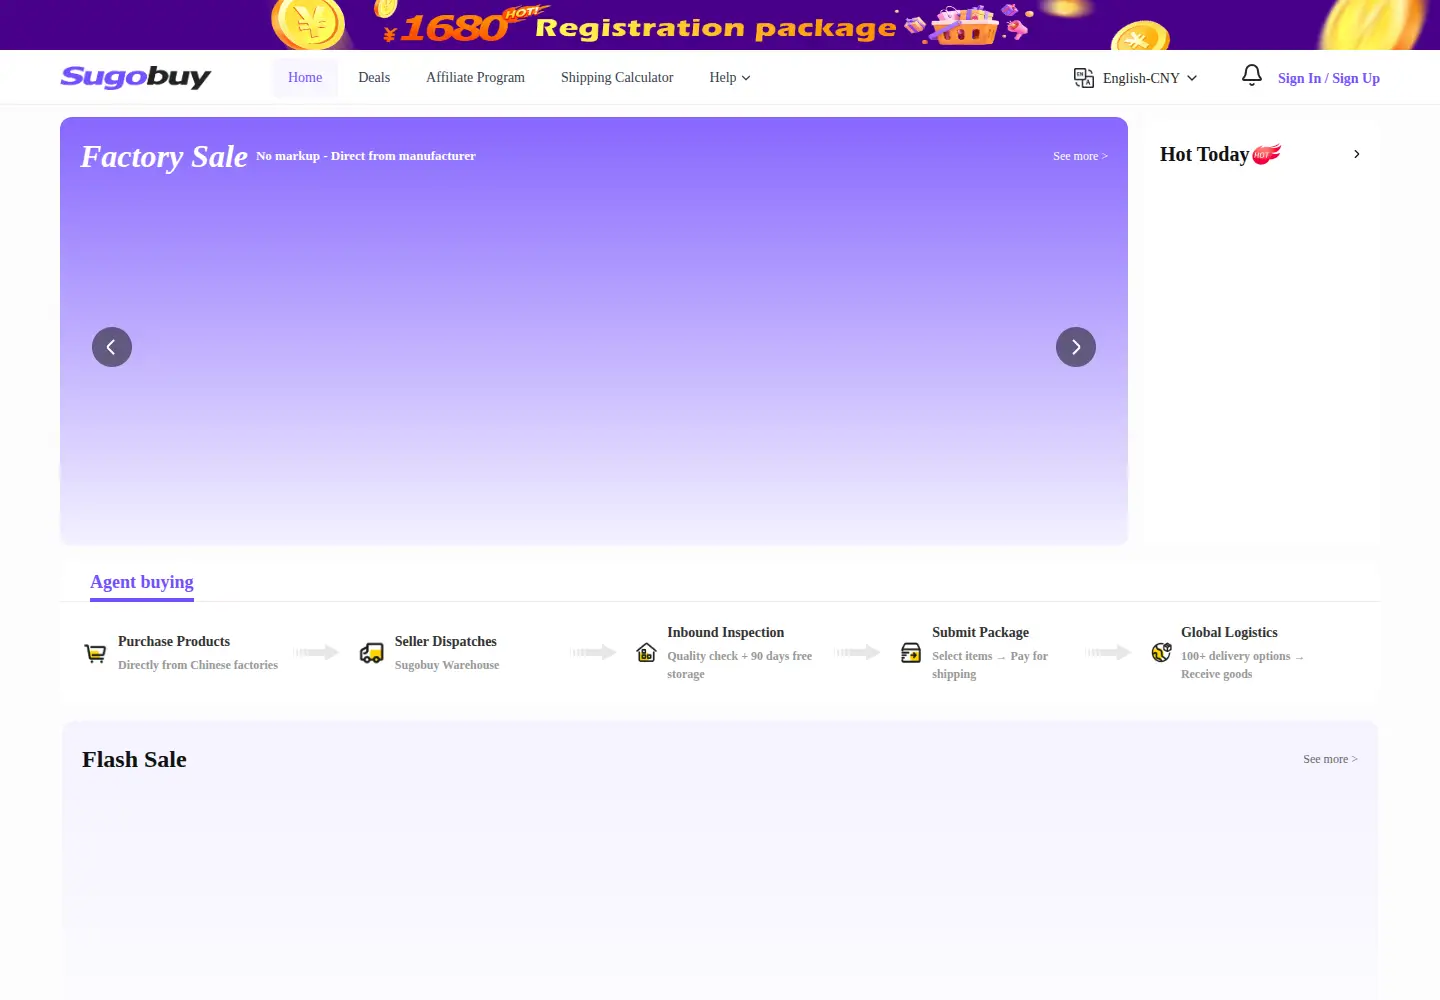Click the Seller Dispatches truck icon
Viewport: 1440px width, 1000px height.
(x=371, y=653)
